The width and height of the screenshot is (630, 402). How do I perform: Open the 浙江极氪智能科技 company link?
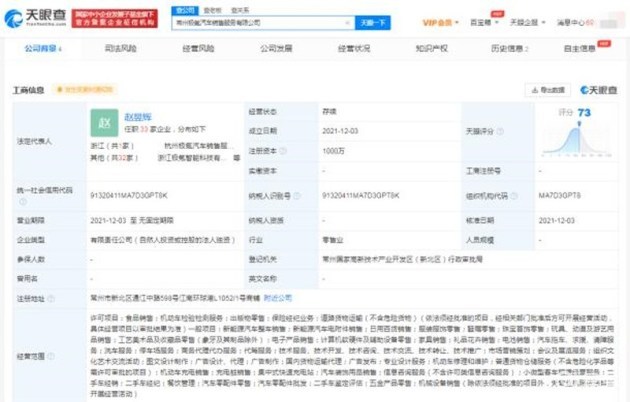tap(192, 158)
